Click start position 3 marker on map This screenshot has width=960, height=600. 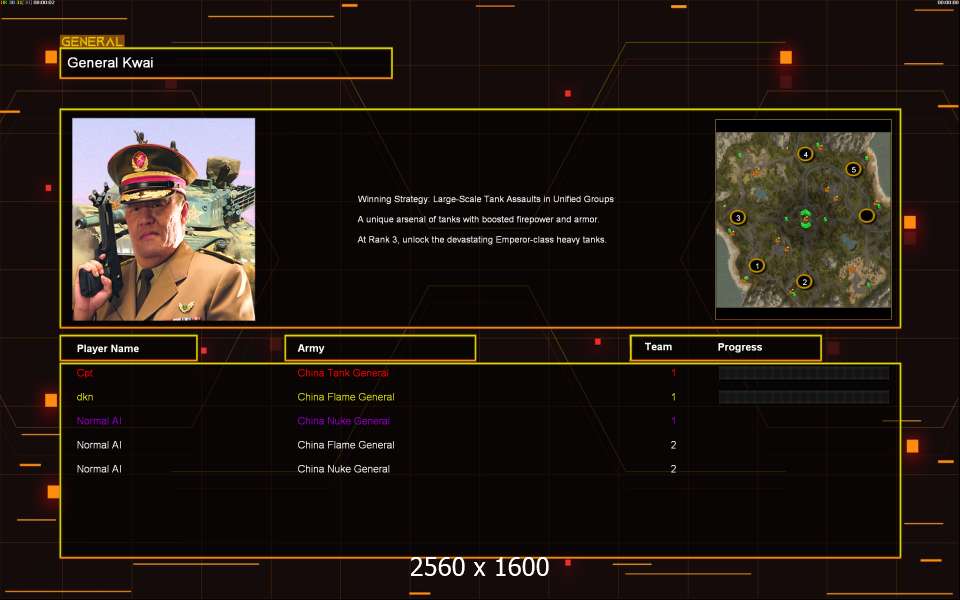coord(738,217)
